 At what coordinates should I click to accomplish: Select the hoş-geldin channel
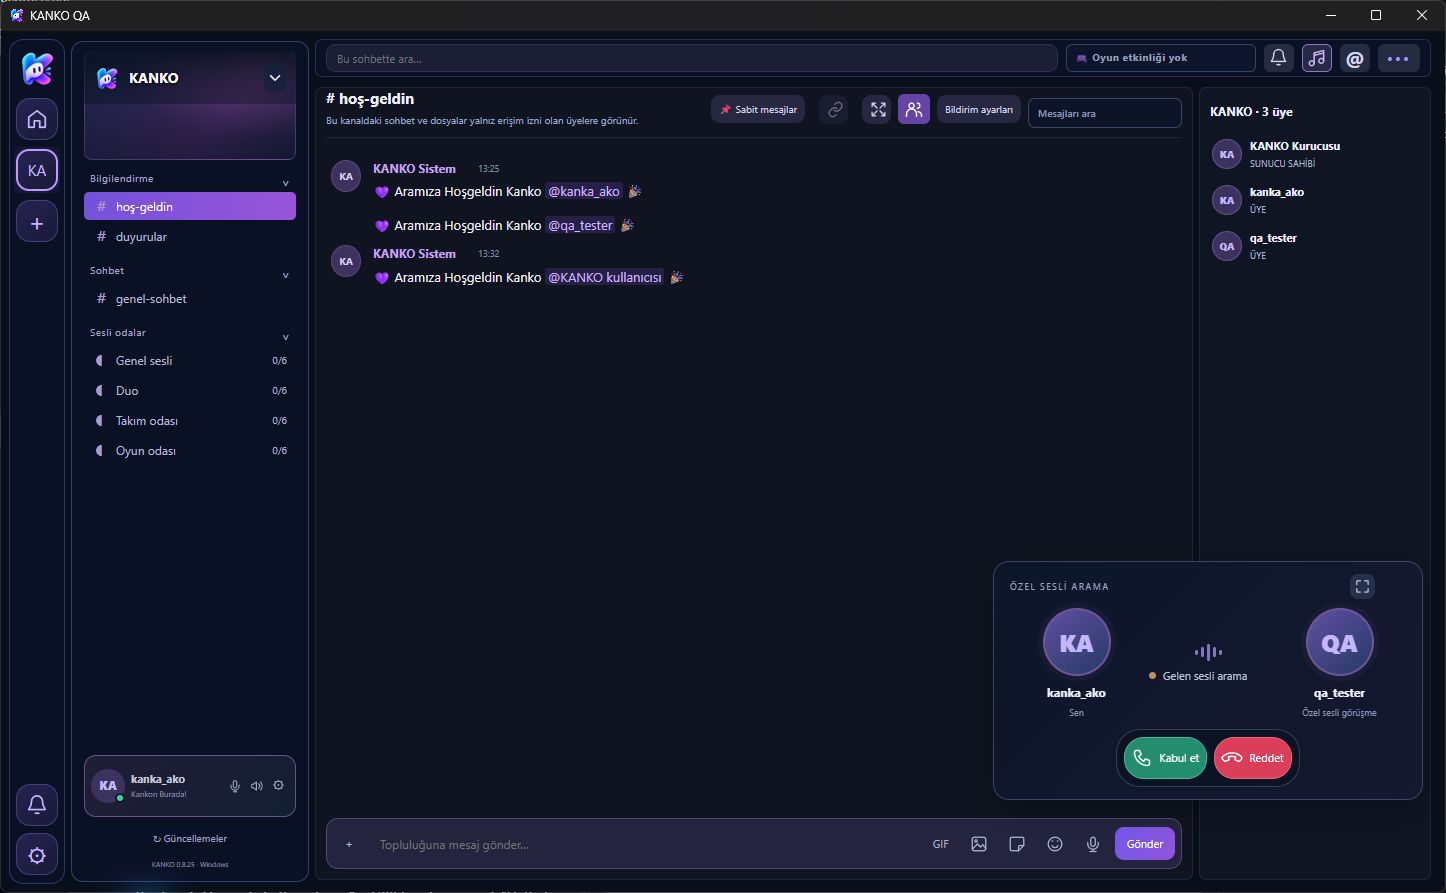click(190, 206)
